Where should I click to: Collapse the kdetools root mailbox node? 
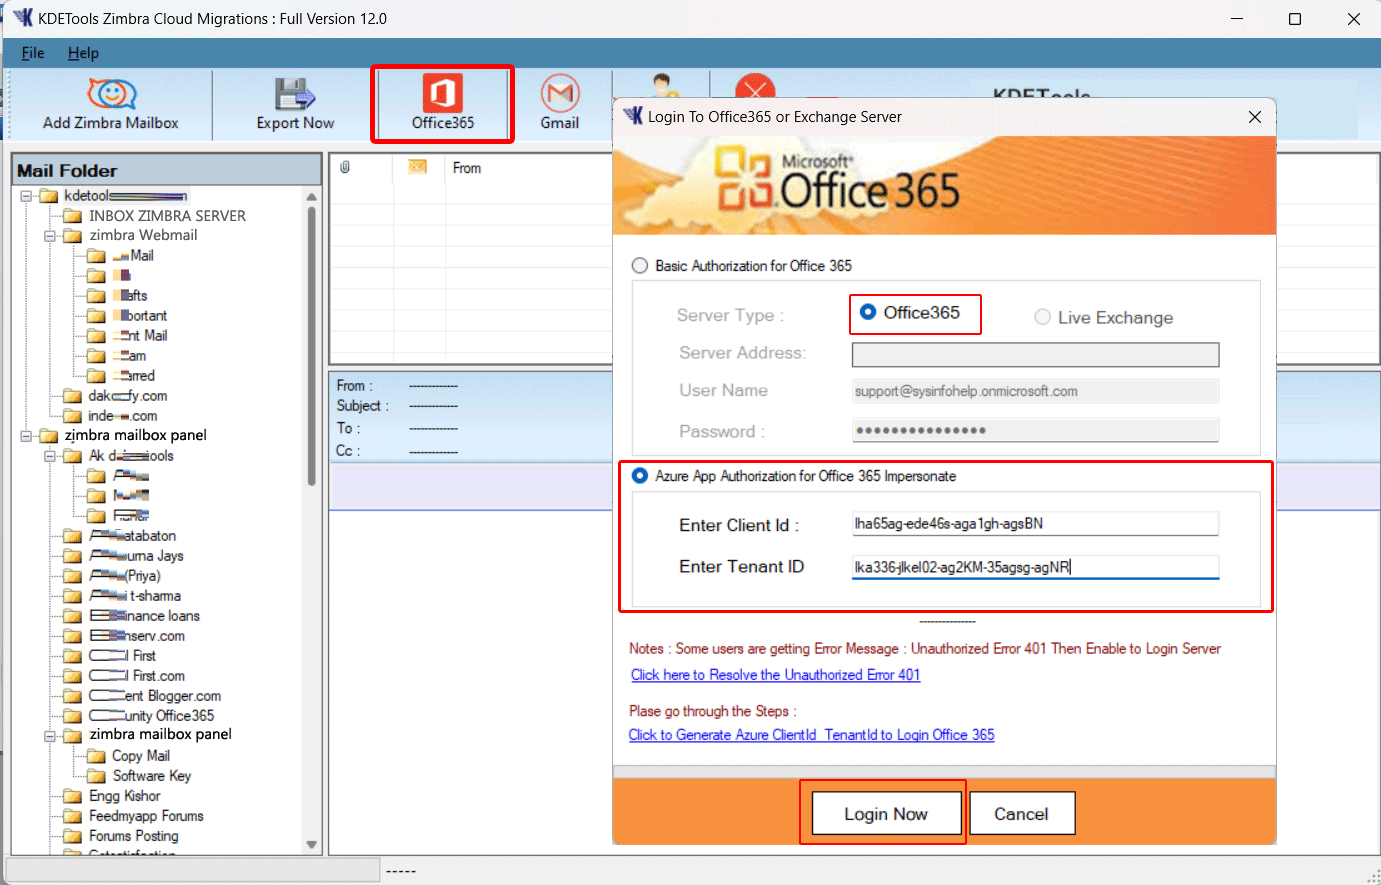point(26,196)
